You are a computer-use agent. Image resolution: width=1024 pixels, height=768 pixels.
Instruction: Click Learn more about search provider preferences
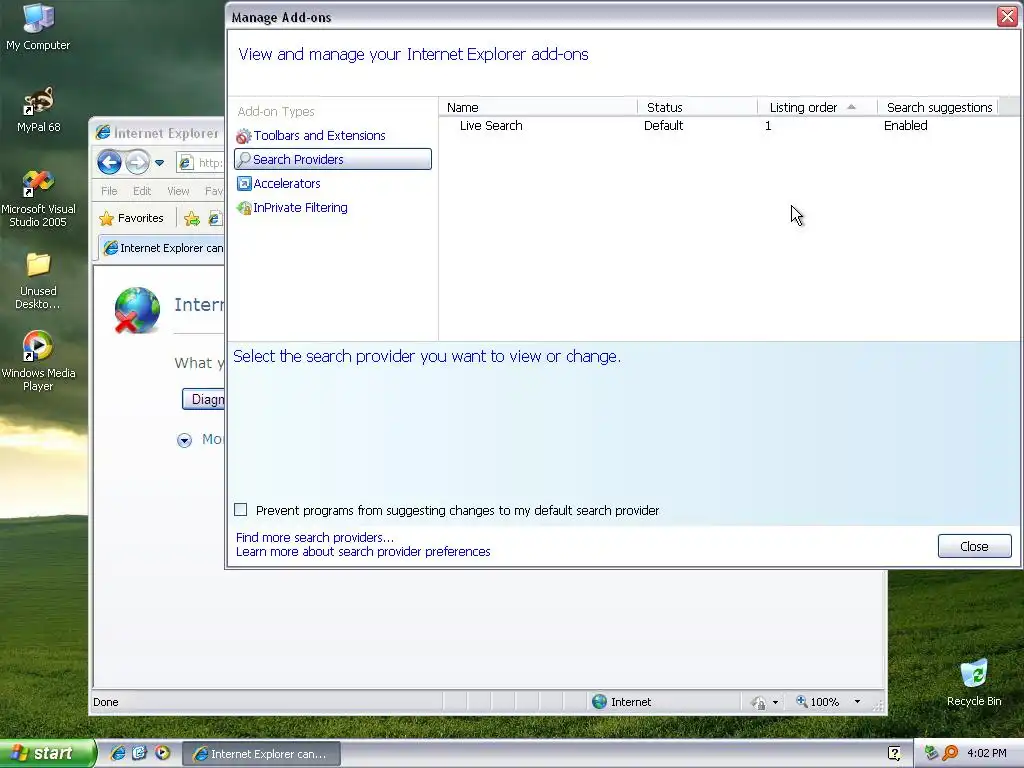tap(363, 552)
